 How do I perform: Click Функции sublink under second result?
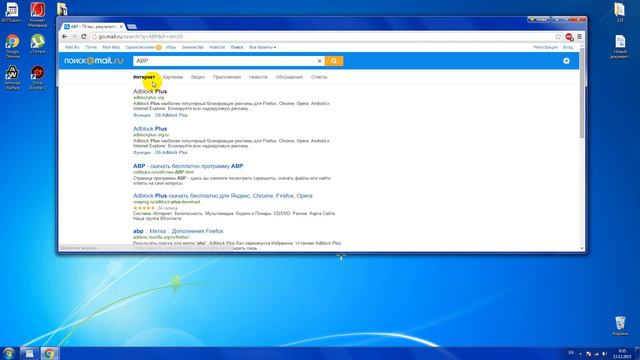coord(142,153)
